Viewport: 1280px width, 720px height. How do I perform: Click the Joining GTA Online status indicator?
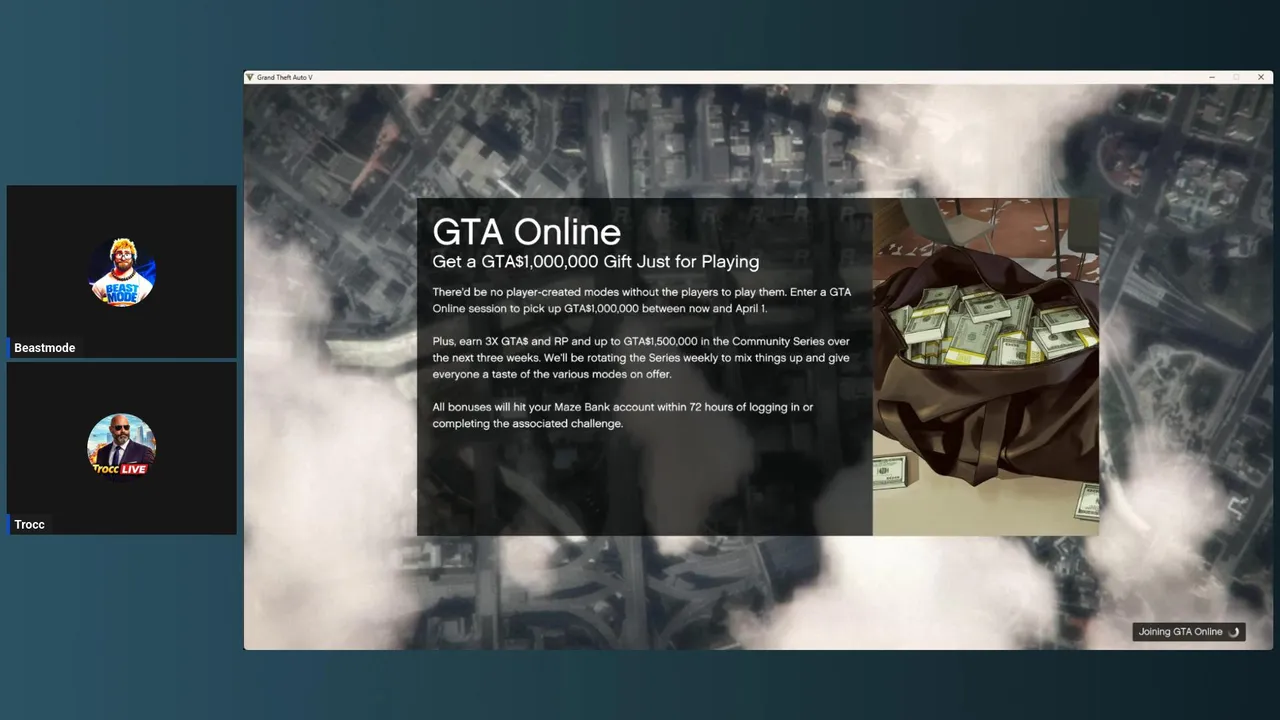[x=1189, y=632]
